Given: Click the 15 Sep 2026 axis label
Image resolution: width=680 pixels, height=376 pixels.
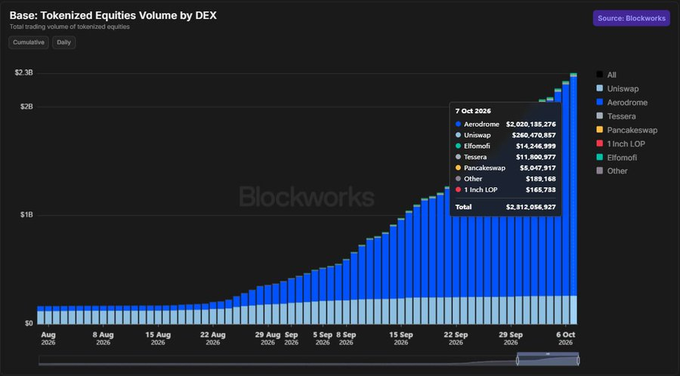Looking at the screenshot, I should [401, 338].
